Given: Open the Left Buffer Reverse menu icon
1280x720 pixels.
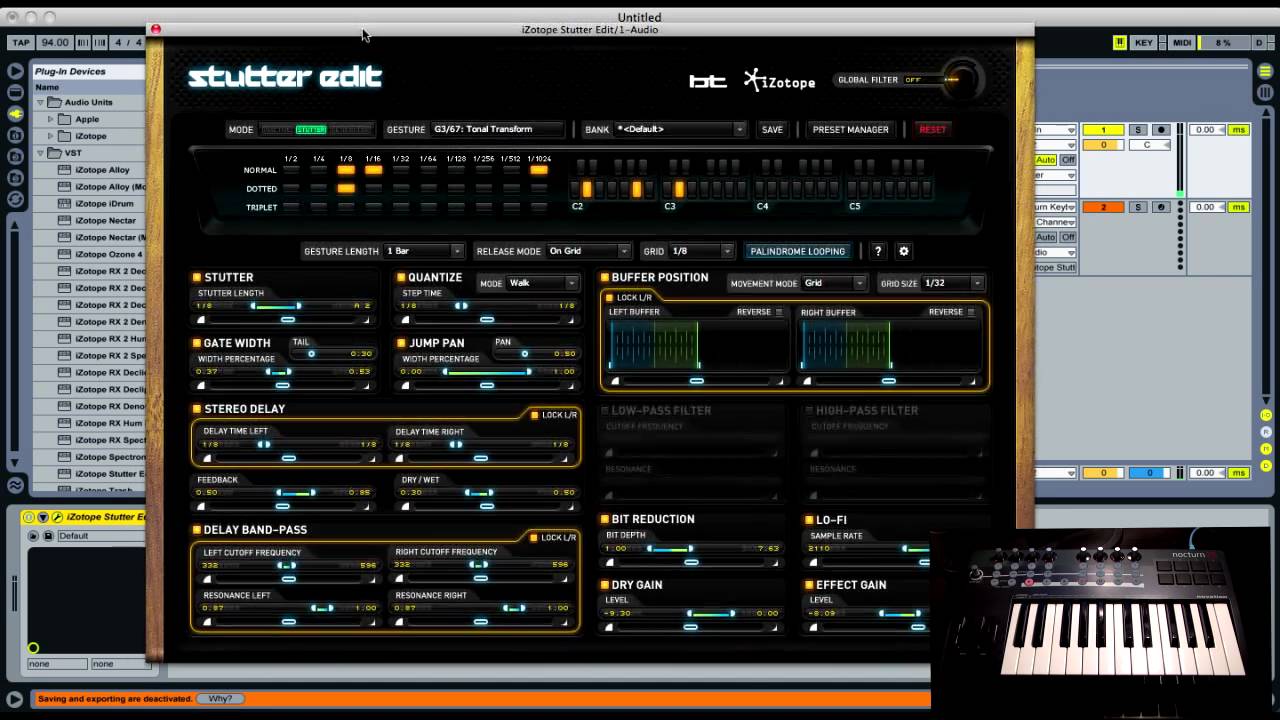Looking at the screenshot, I should click(780, 312).
